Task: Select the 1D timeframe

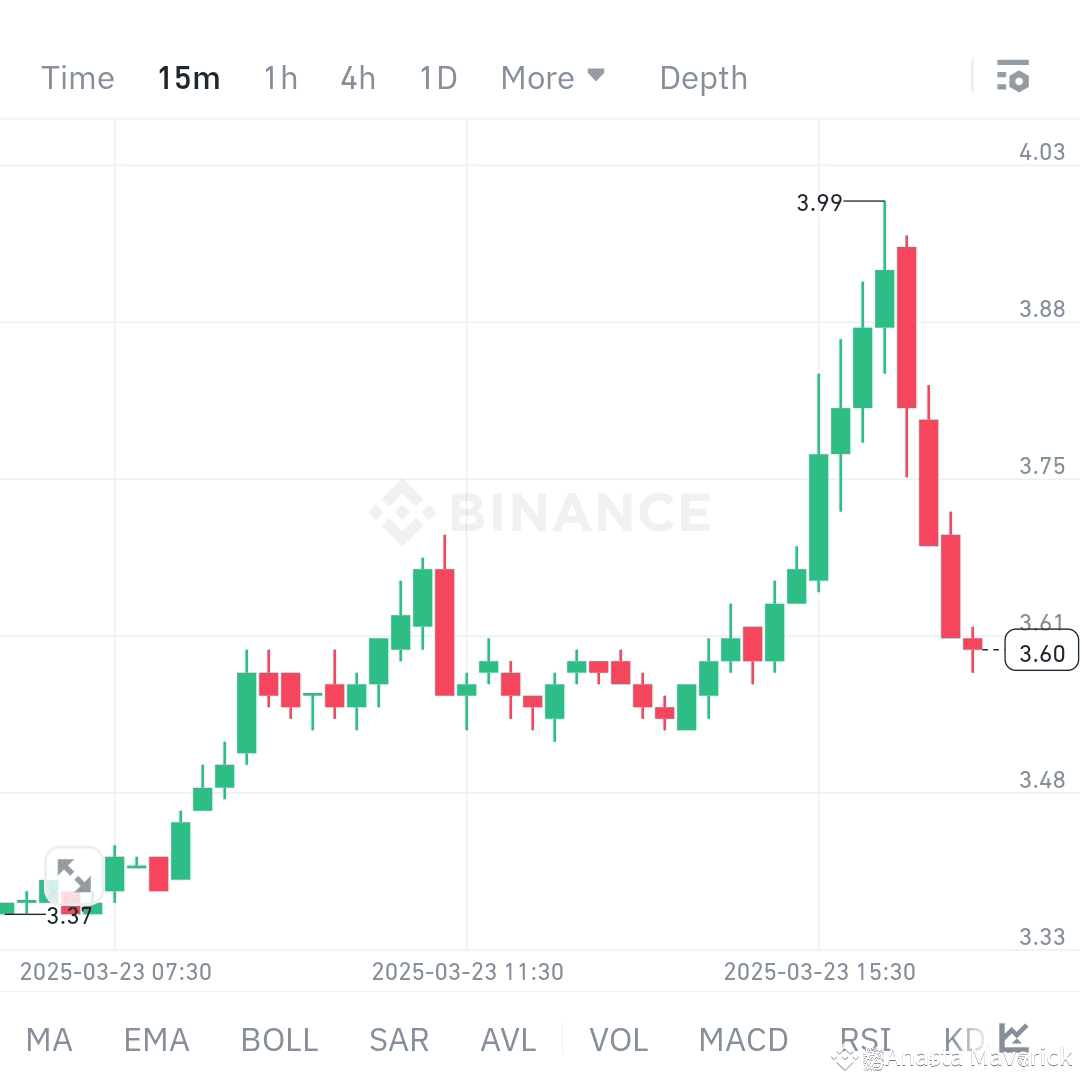Action: 437,77
